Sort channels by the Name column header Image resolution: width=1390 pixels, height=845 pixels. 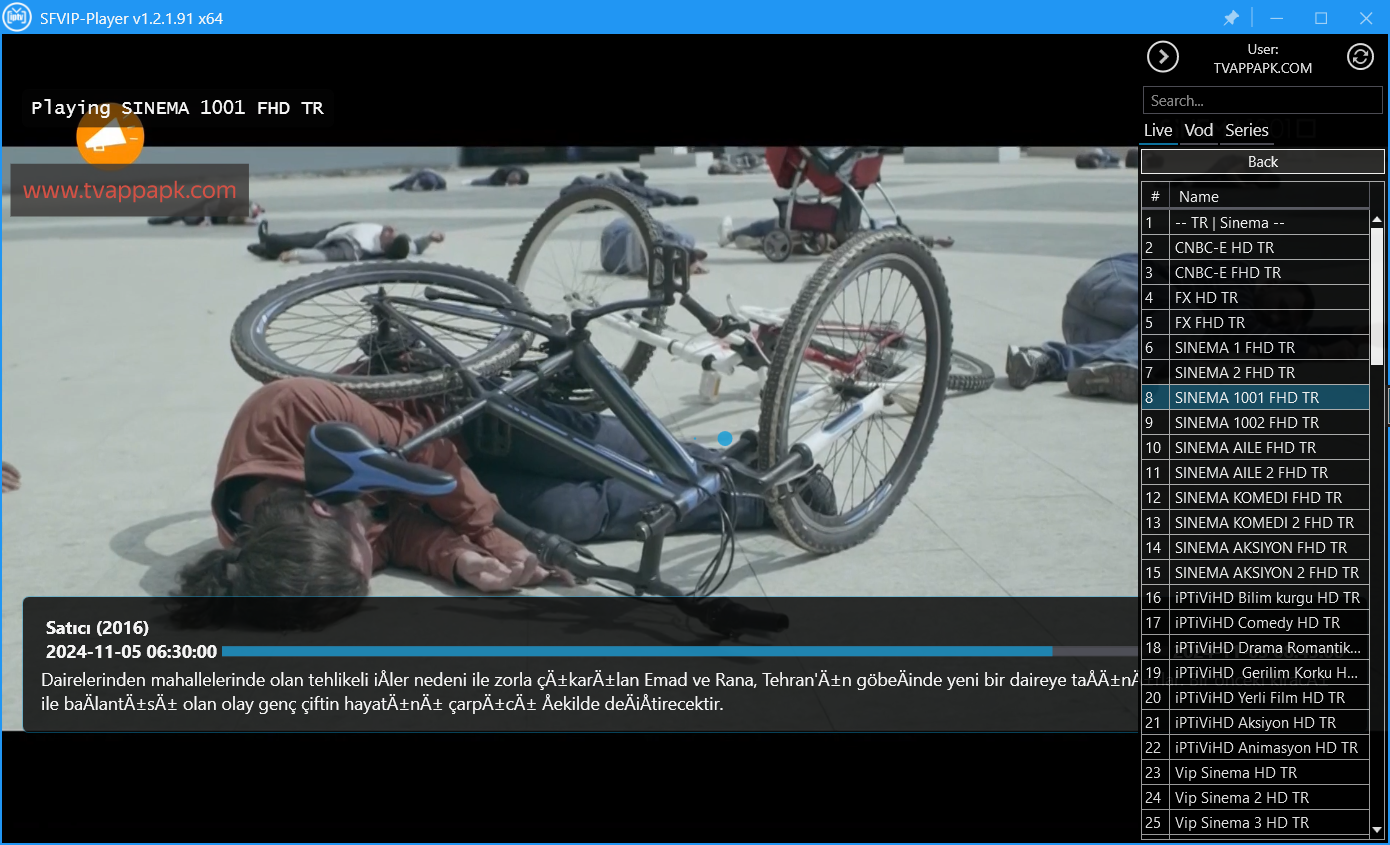click(x=1269, y=197)
